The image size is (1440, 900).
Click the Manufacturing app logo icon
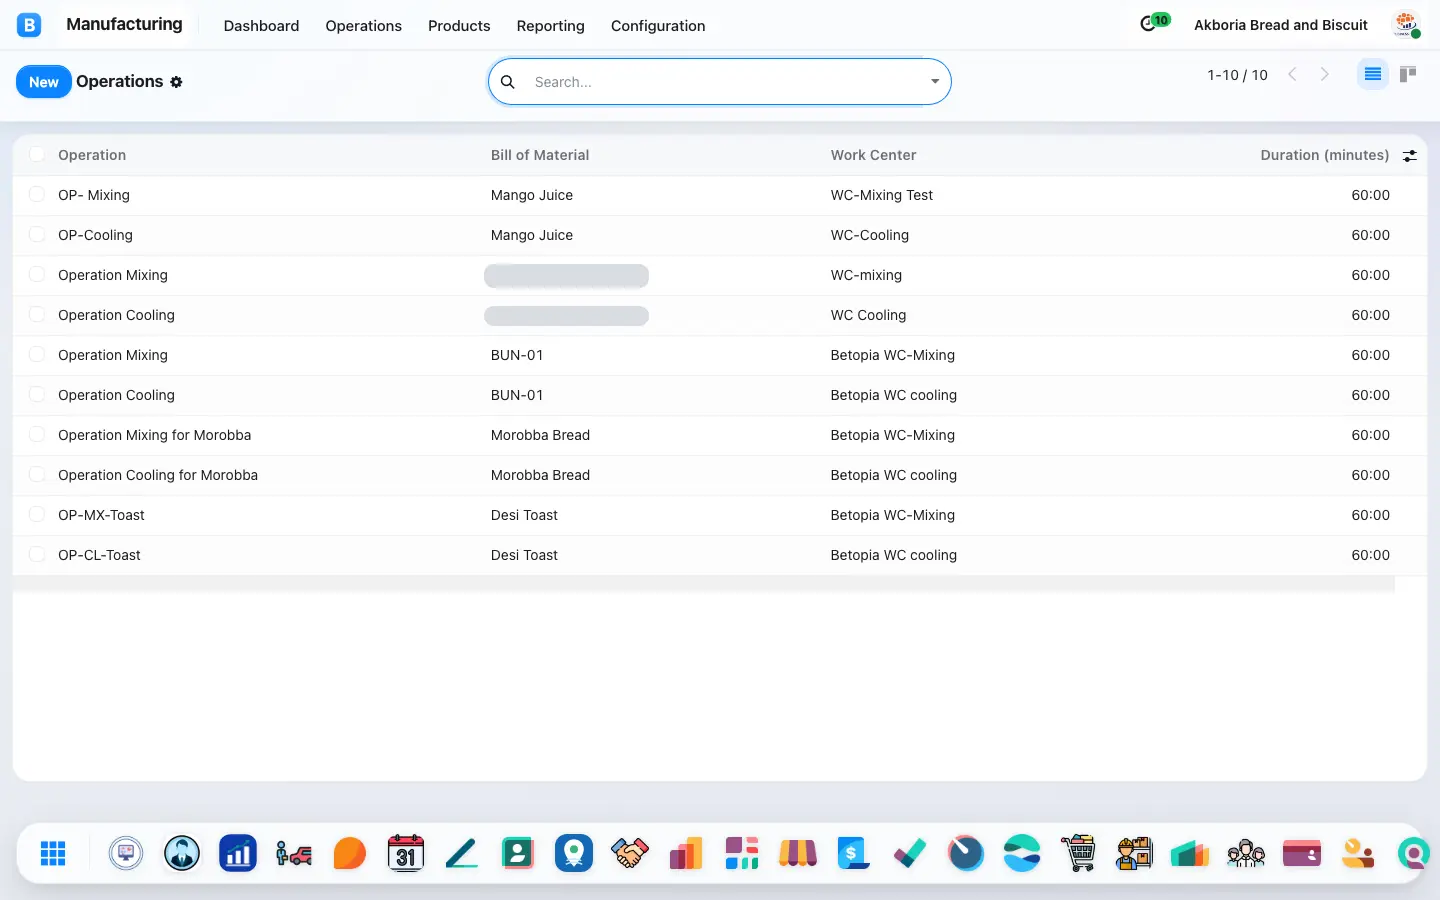click(x=29, y=25)
